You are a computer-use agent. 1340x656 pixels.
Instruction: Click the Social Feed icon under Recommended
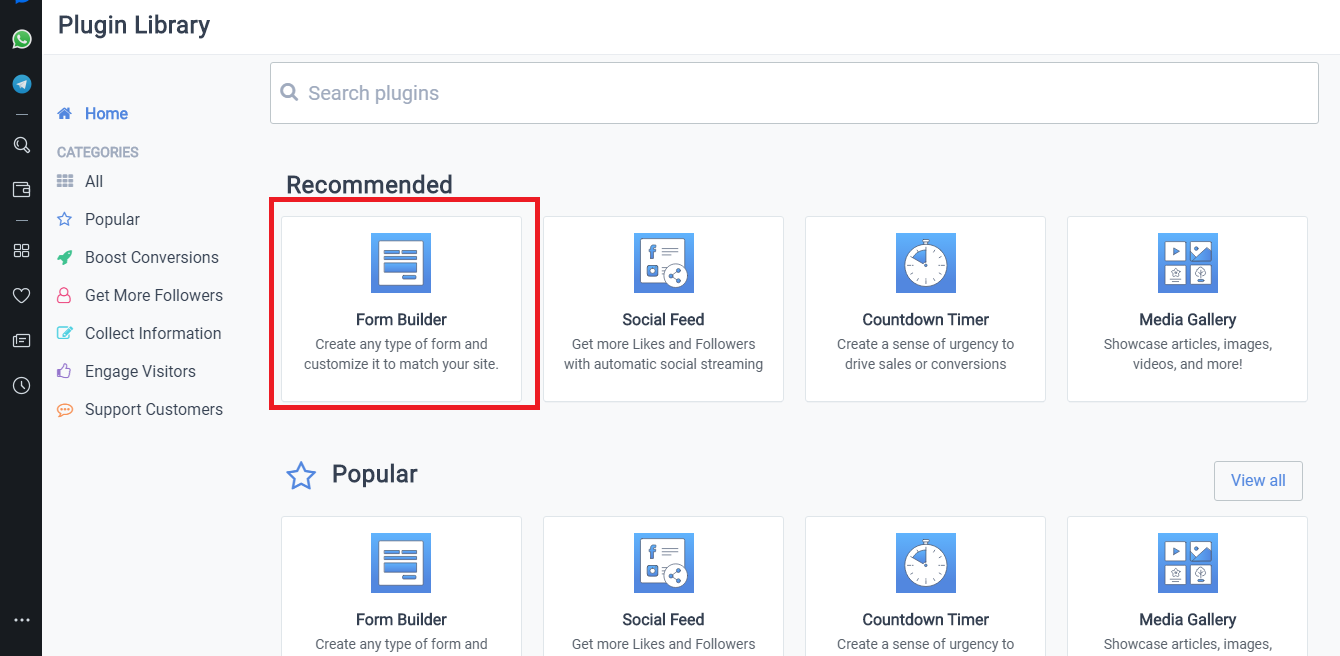tap(664, 263)
